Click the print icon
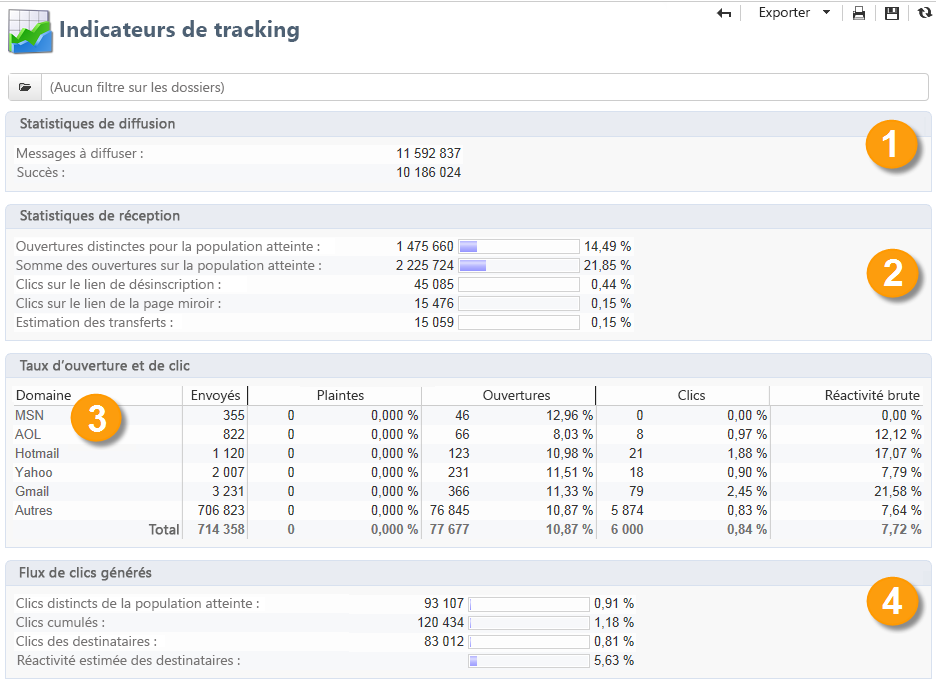 (x=858, y=13)
